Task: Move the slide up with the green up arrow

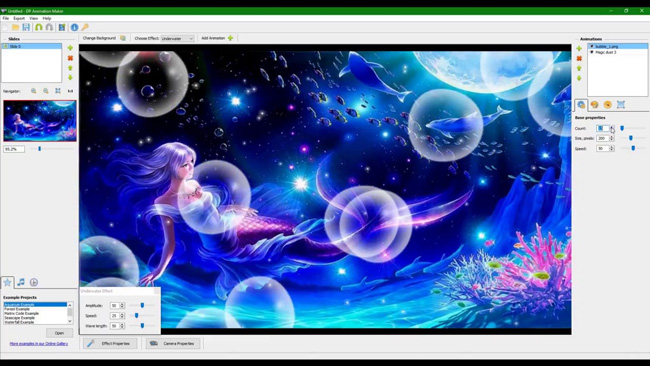Action: coord(70,68)
